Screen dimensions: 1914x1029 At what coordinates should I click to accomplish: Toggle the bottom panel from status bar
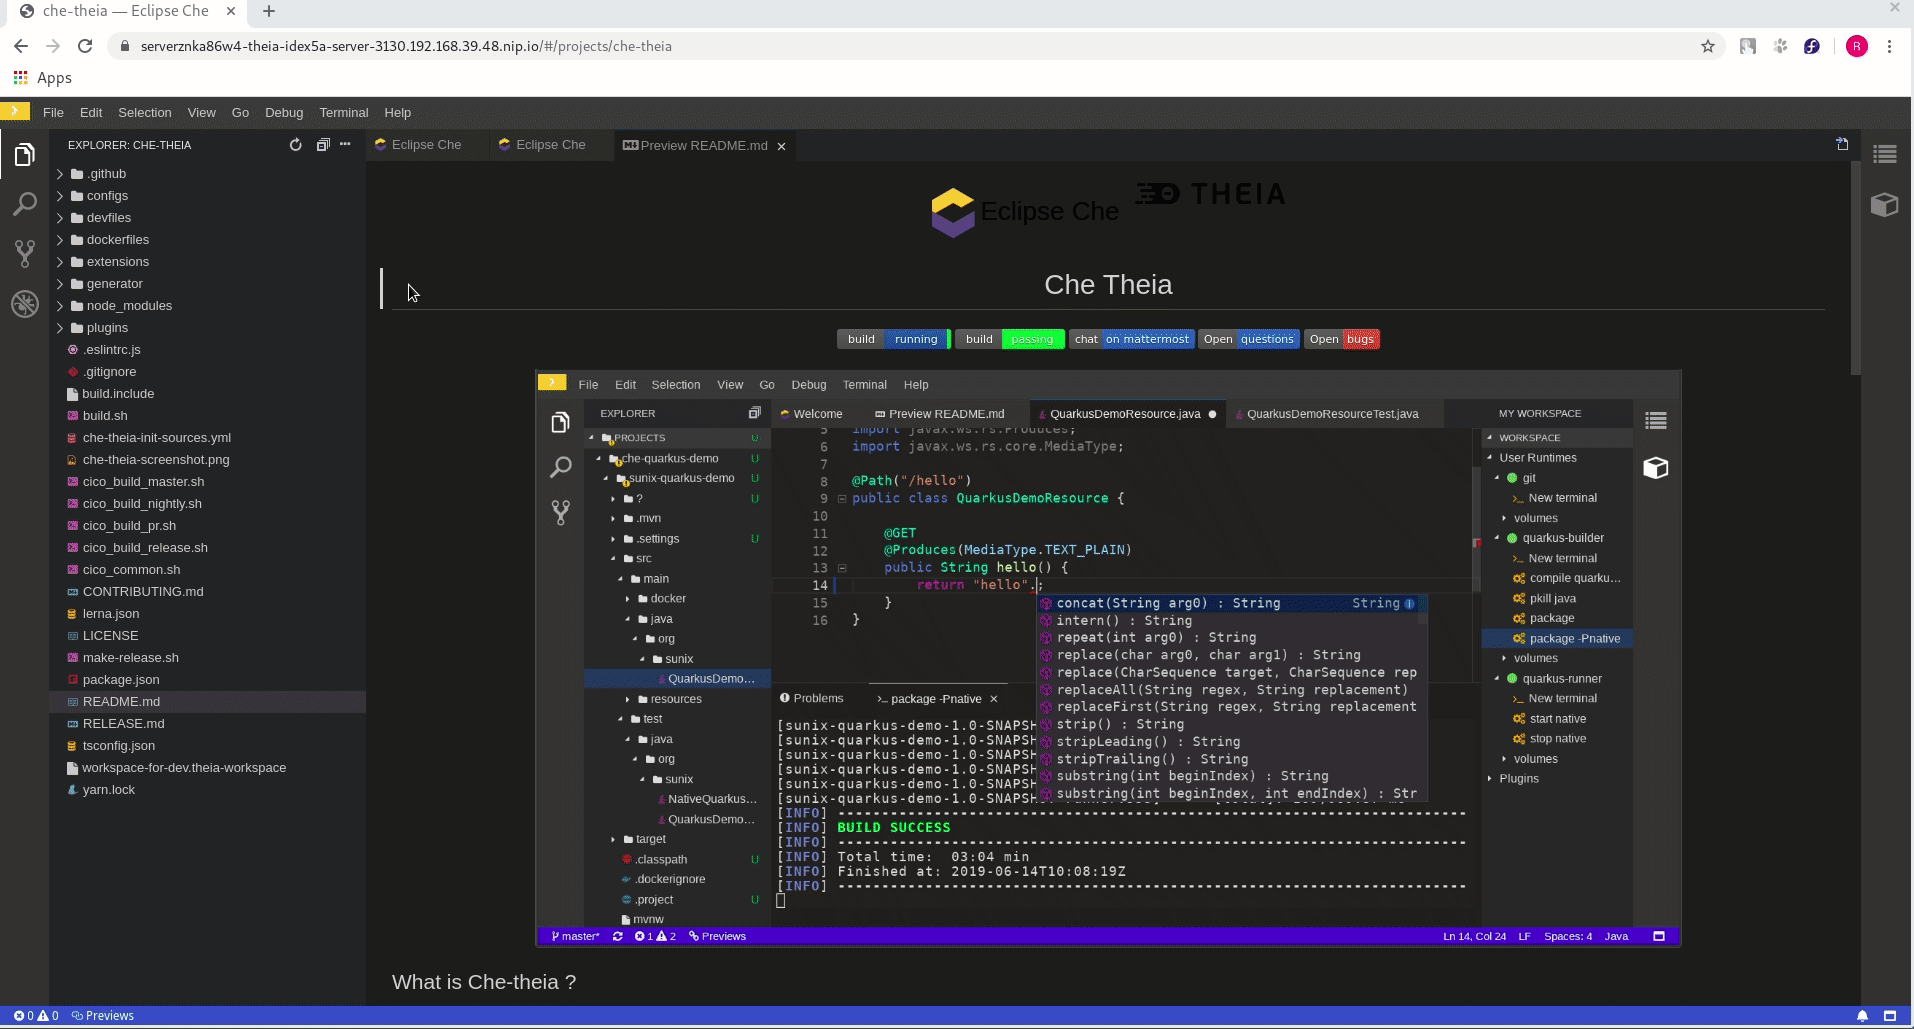coord(1890,1016)
